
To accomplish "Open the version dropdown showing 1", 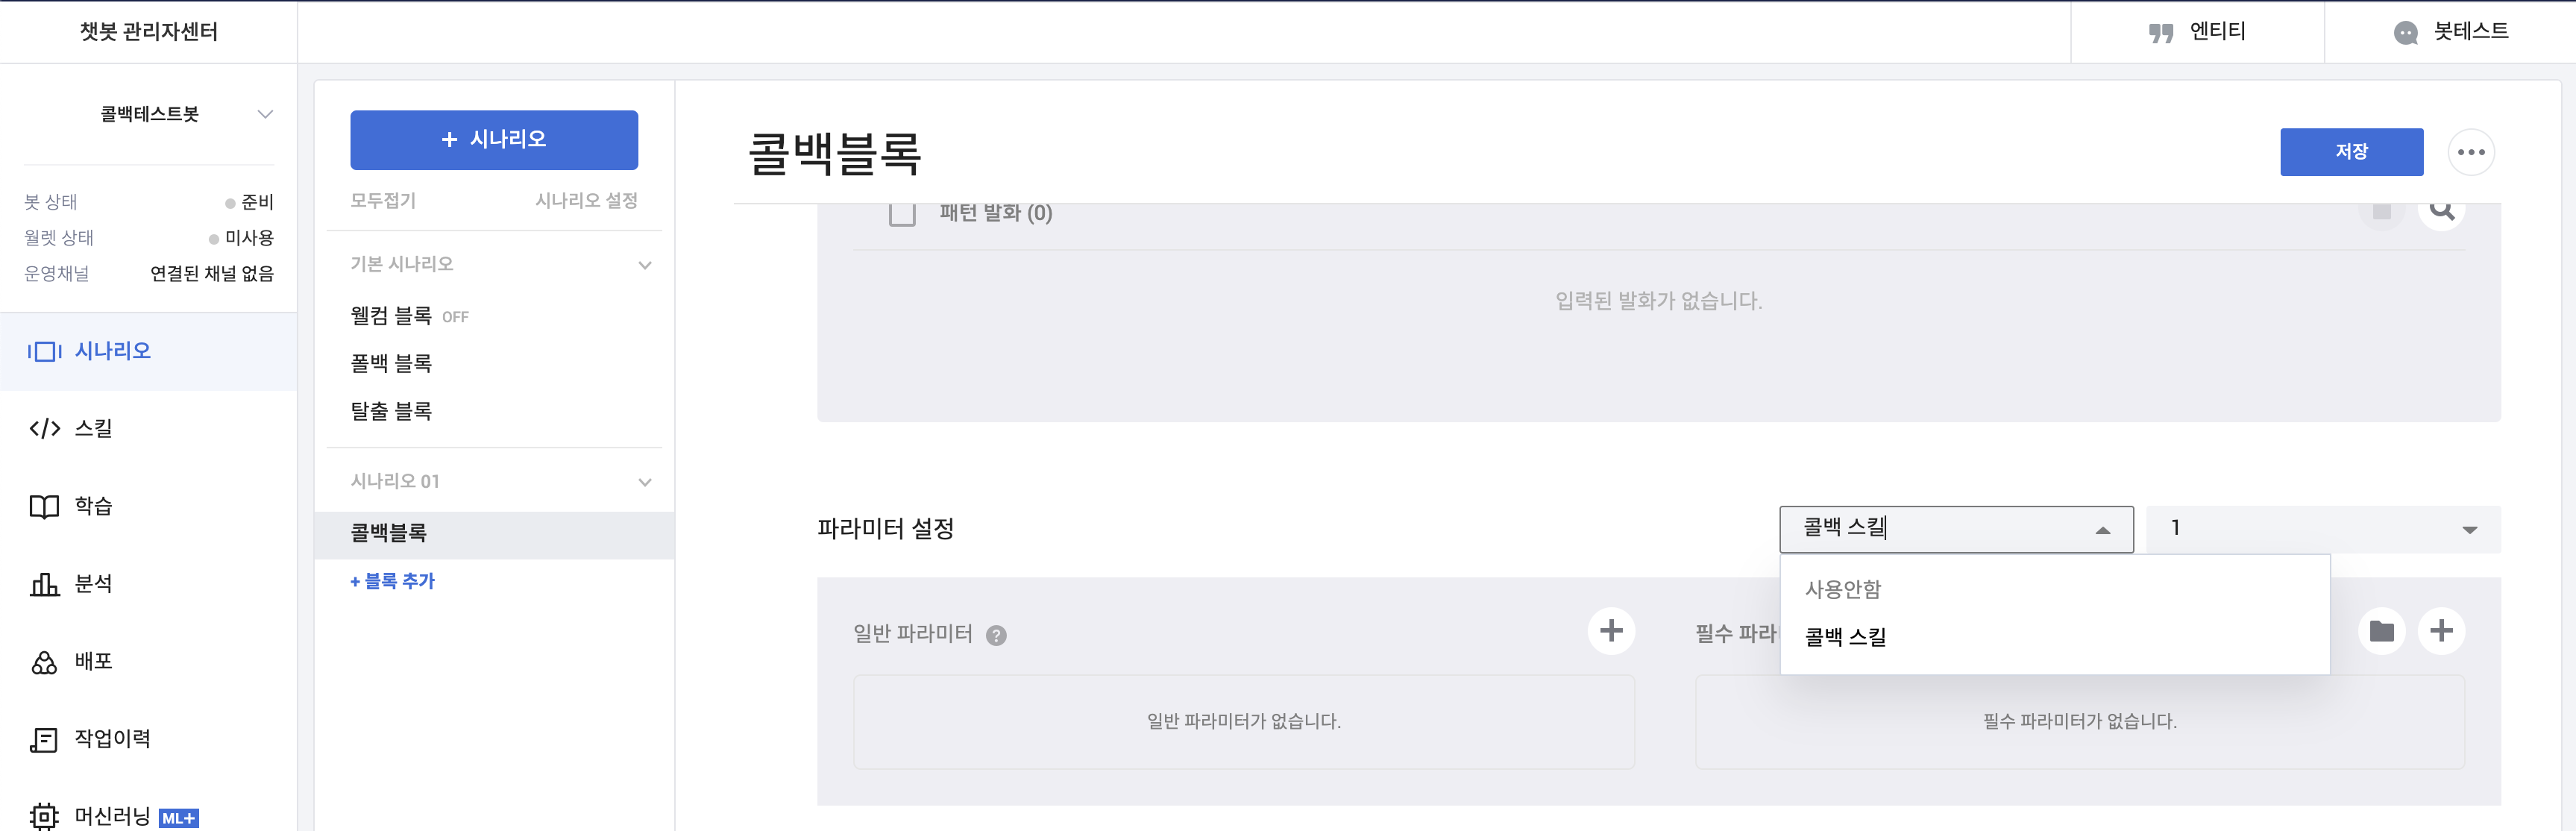I will [x=2322, y=529].
